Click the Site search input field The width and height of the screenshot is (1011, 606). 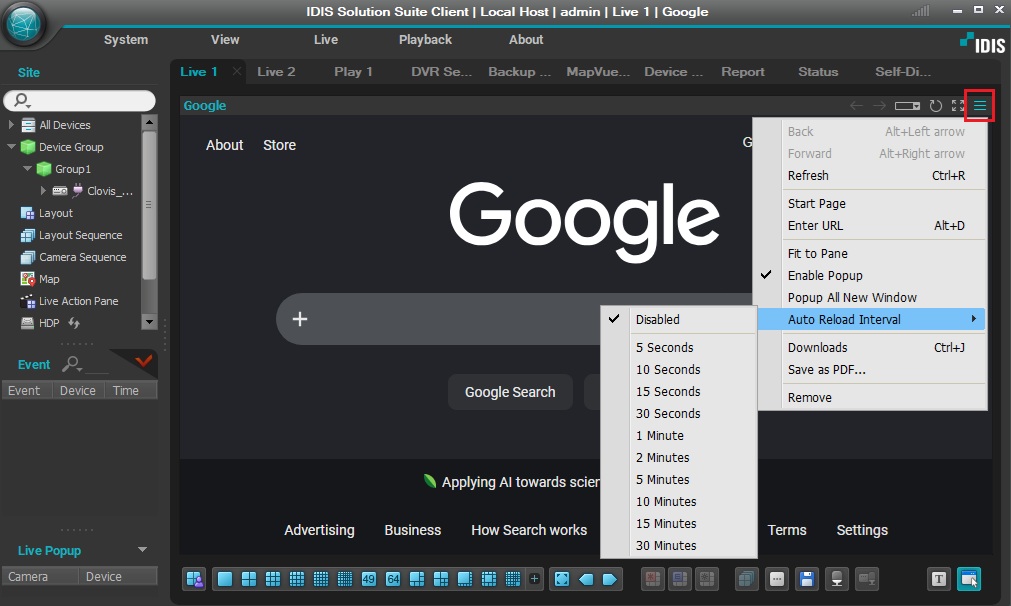point(79,100)
